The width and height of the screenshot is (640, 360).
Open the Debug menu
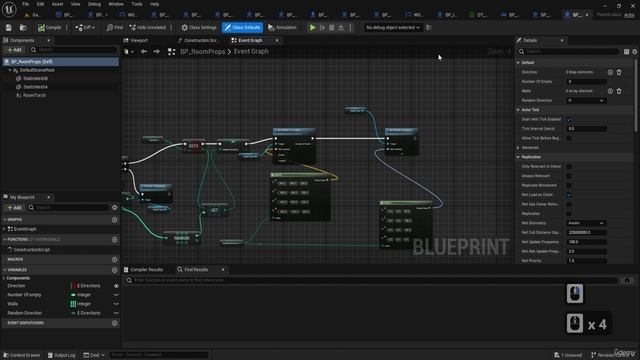point(94,4)
